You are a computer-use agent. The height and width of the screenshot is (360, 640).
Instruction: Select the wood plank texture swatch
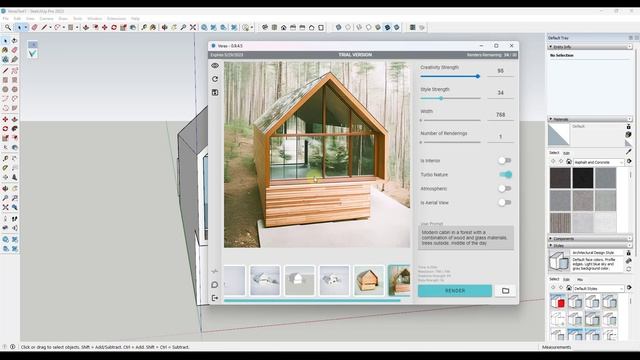pos(560,222)
